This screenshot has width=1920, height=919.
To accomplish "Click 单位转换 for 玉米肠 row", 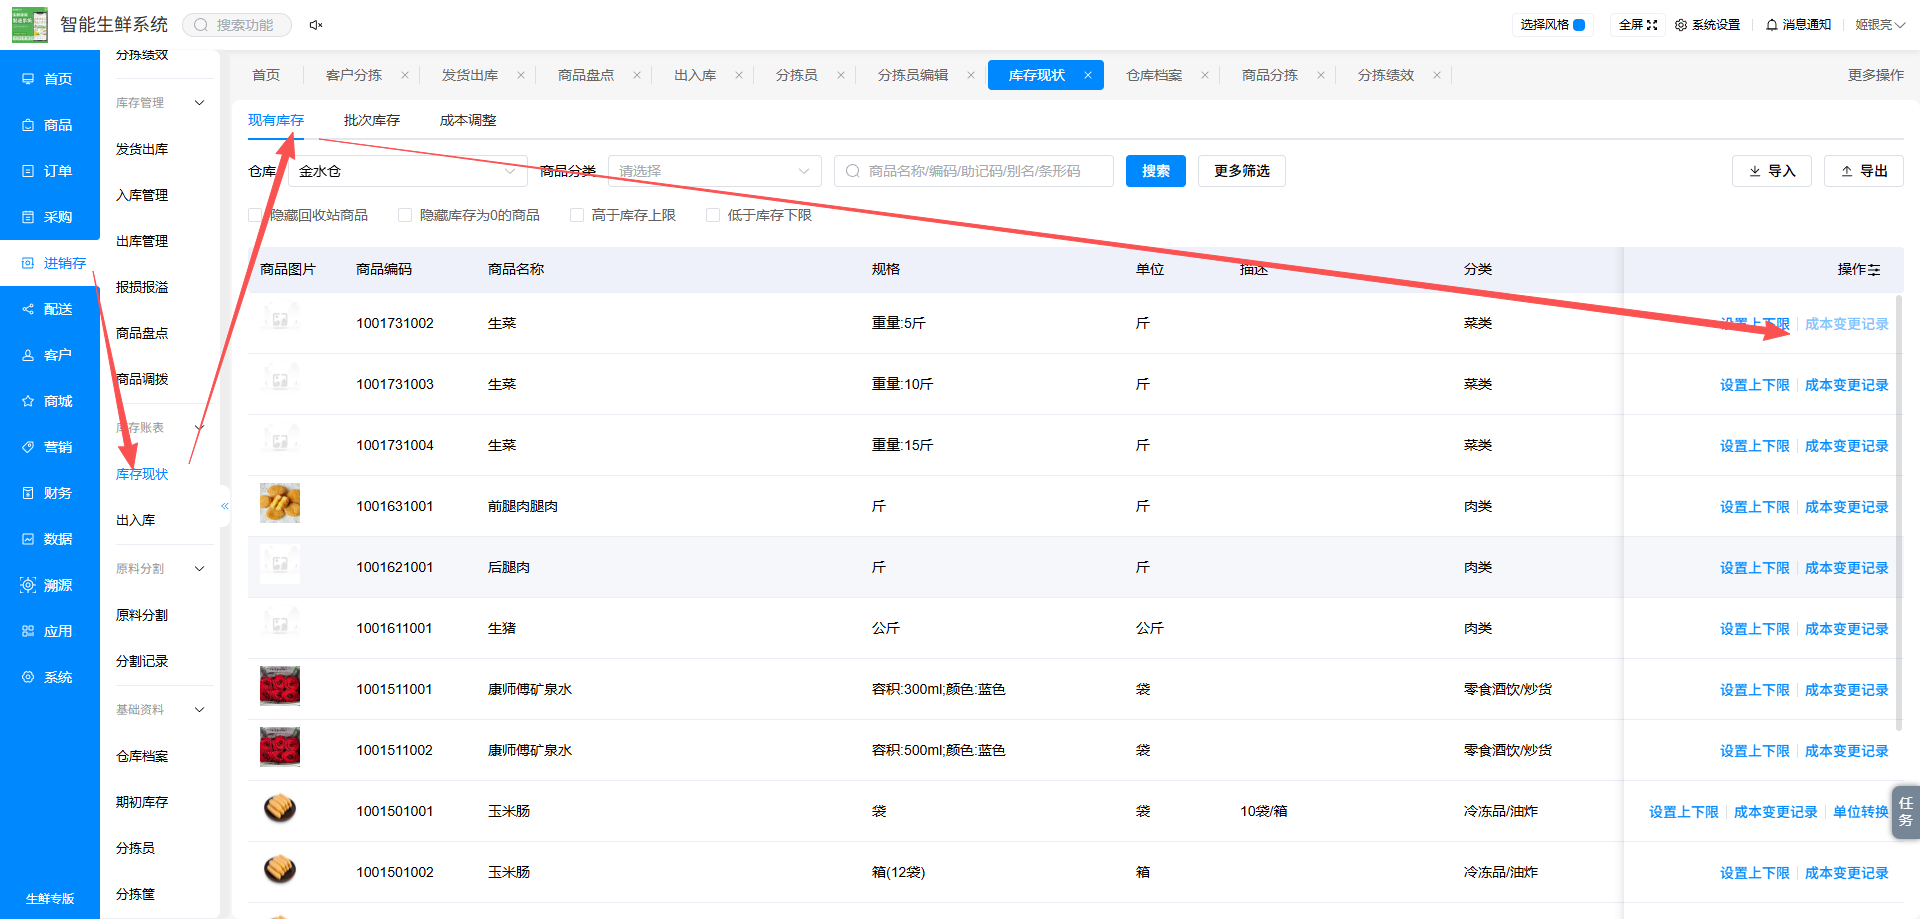I will click(1861, 812).
